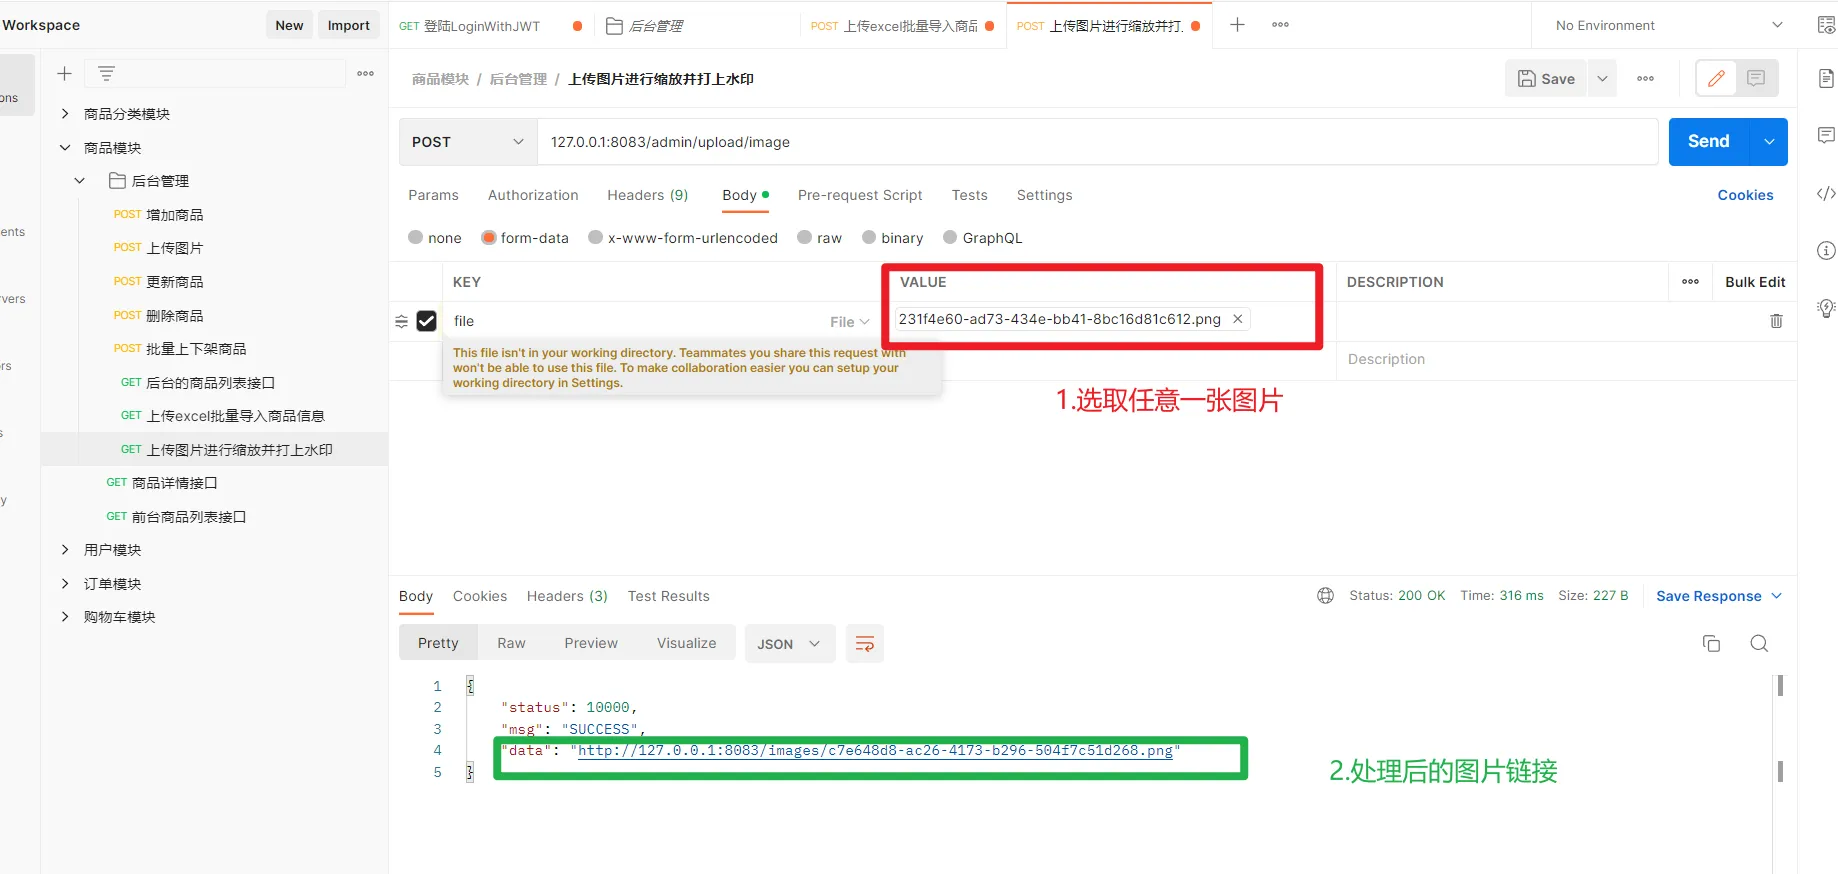Click the row drag handle beside file key

(x=401, y=321)
